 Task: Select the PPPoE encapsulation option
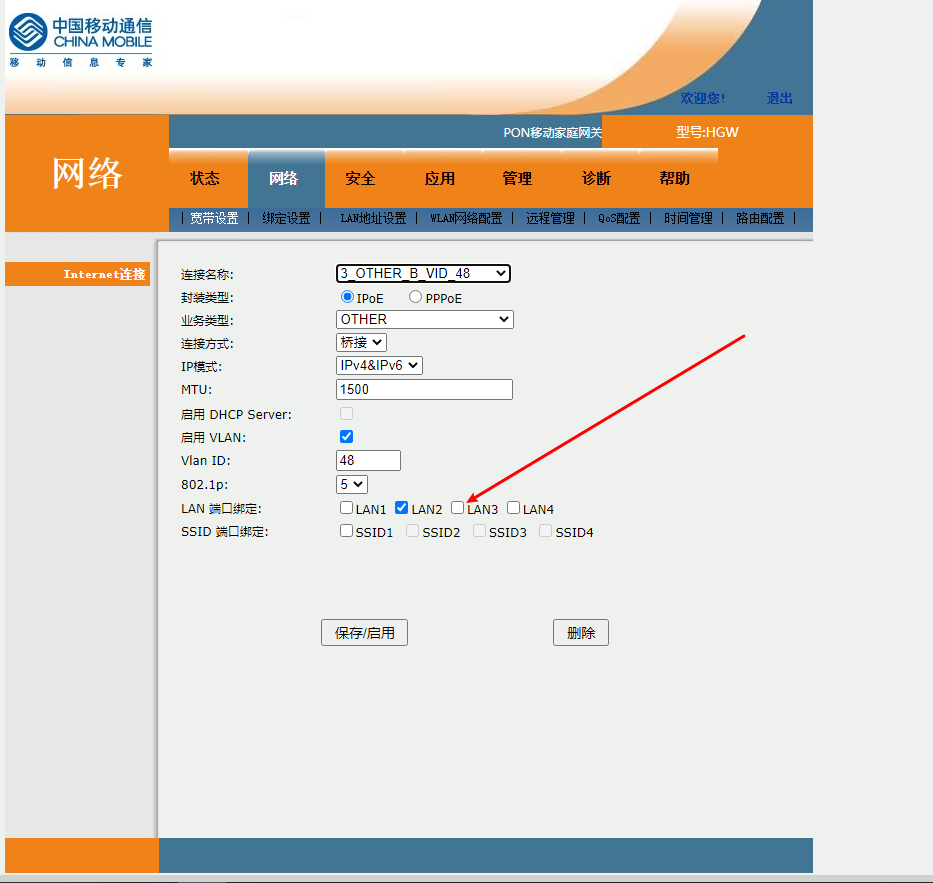(416, 297)
